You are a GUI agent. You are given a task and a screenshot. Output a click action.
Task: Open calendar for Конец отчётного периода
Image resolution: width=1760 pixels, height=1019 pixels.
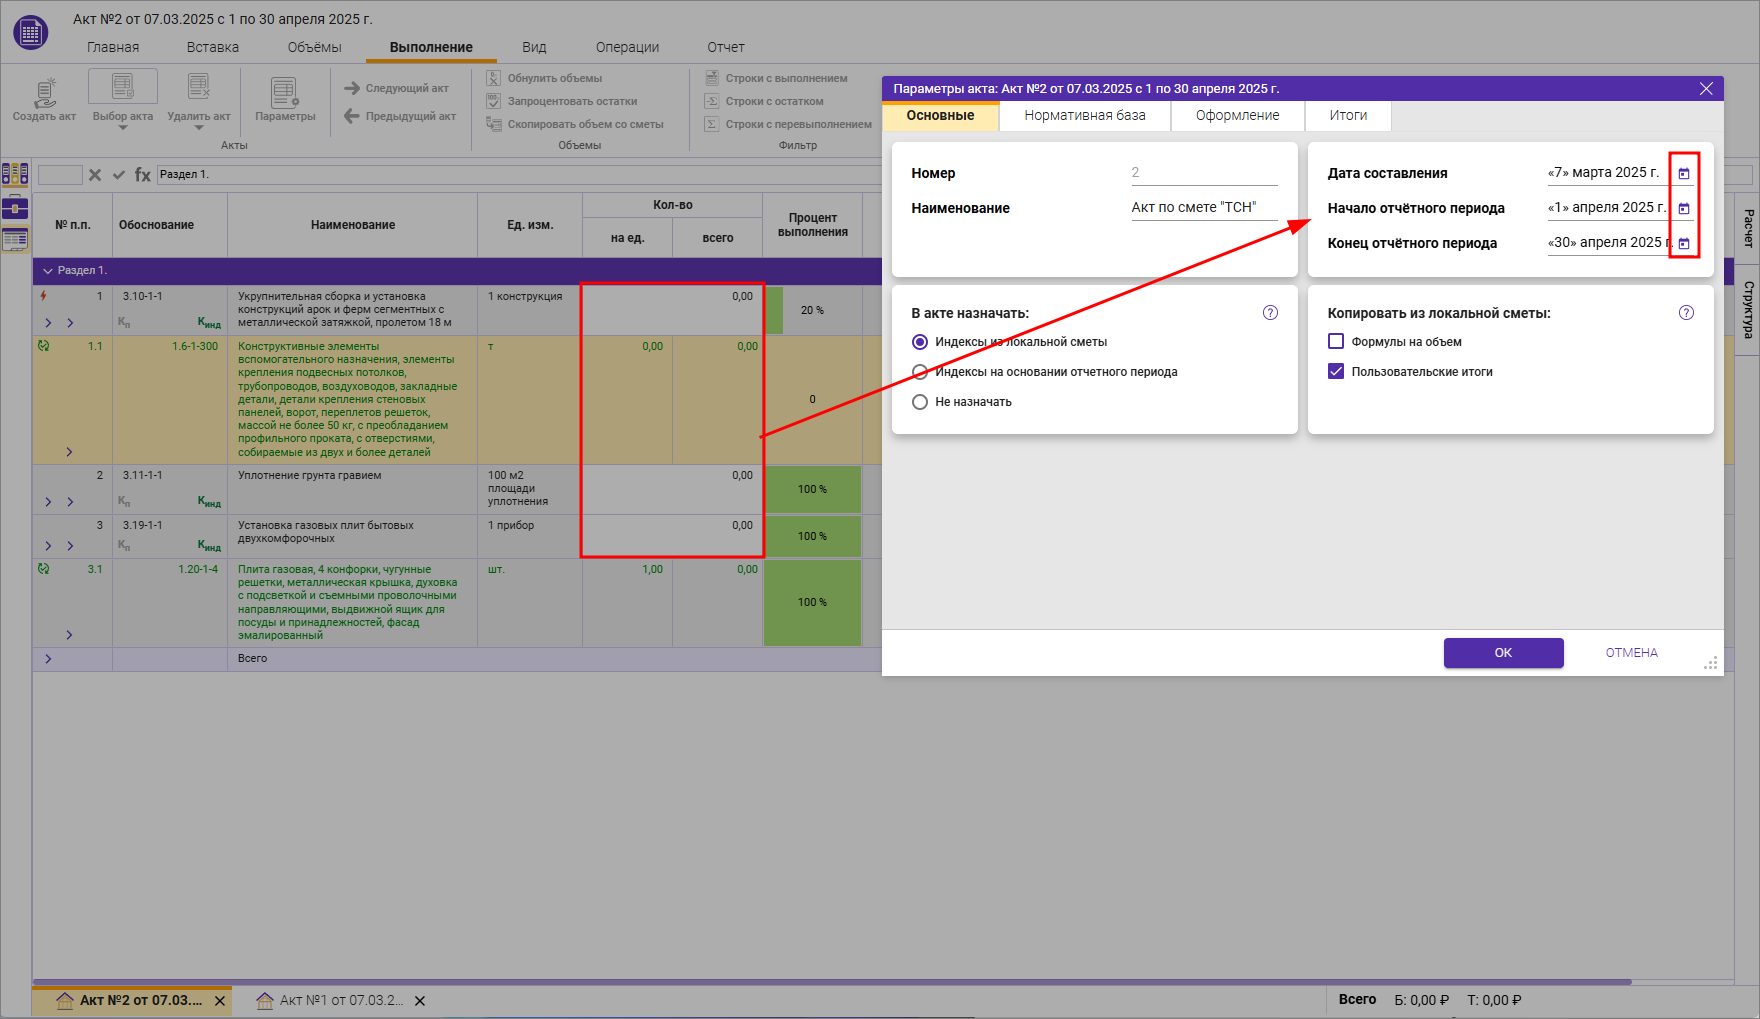coord(1684,244)
